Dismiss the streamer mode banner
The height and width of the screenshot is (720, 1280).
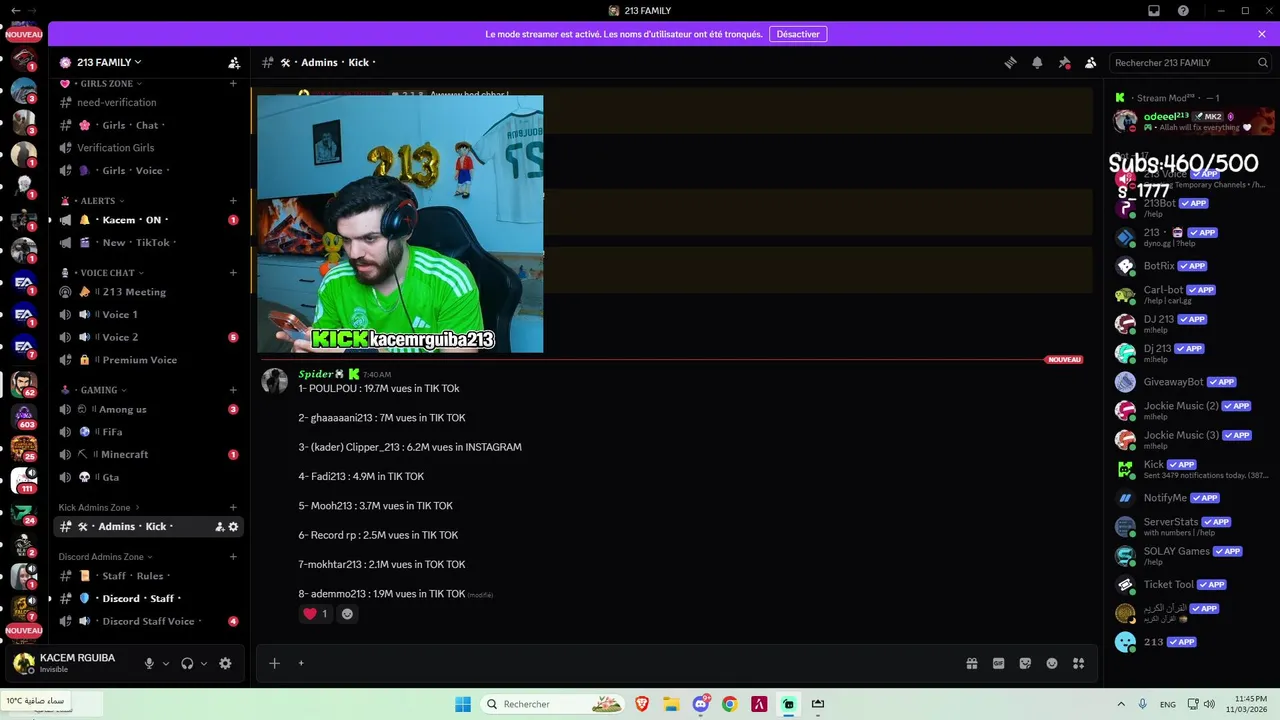[1262, 34]
